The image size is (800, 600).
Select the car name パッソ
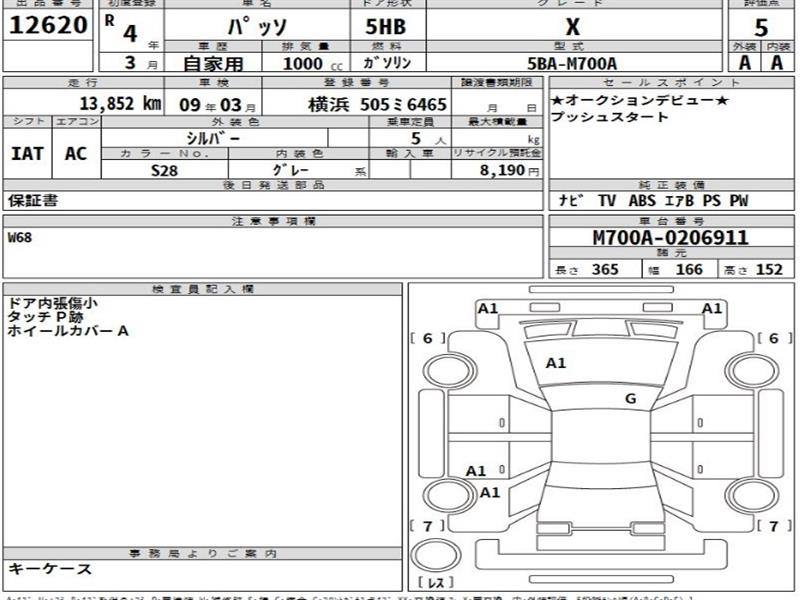tap(257, 27)
